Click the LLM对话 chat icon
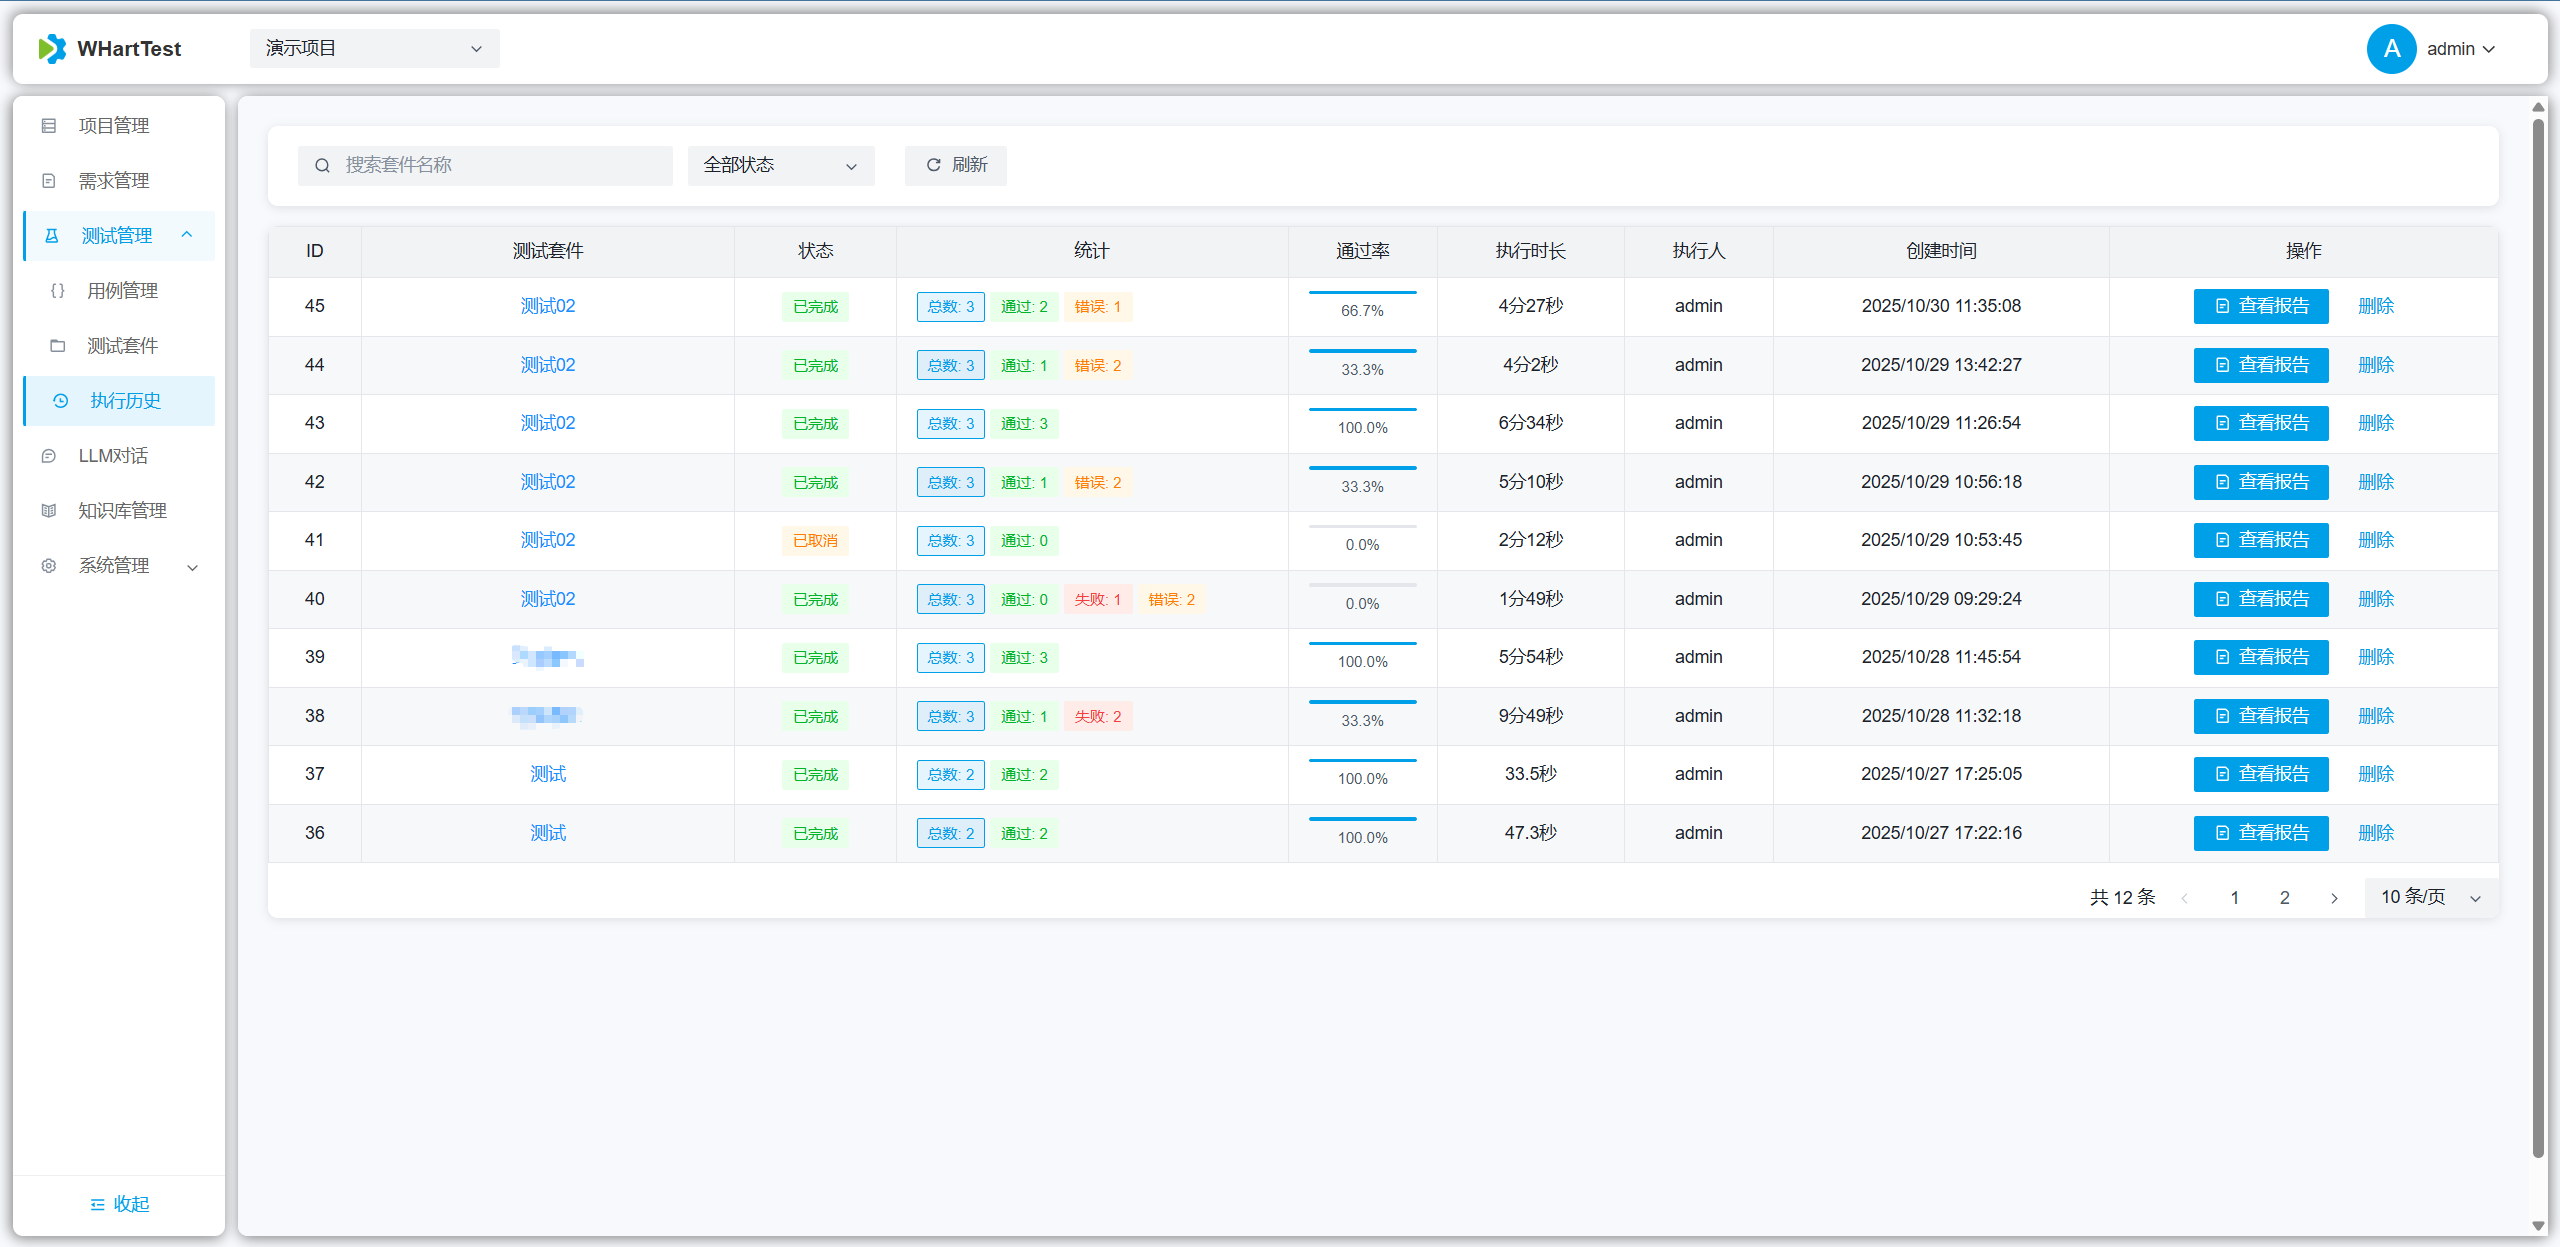The width and height of the screenshot is (2560, 1247). pyautogui.click(x=49, y=456)
